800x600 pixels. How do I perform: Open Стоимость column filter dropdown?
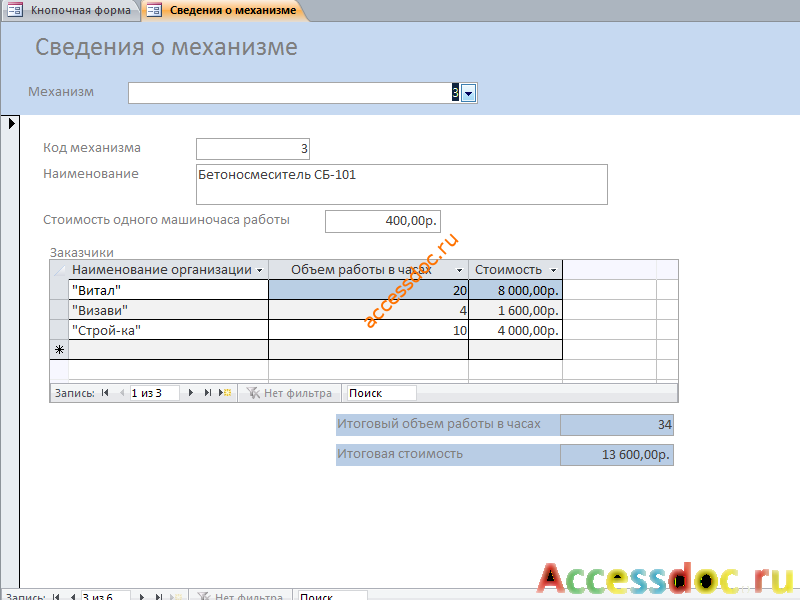point(554,270)
